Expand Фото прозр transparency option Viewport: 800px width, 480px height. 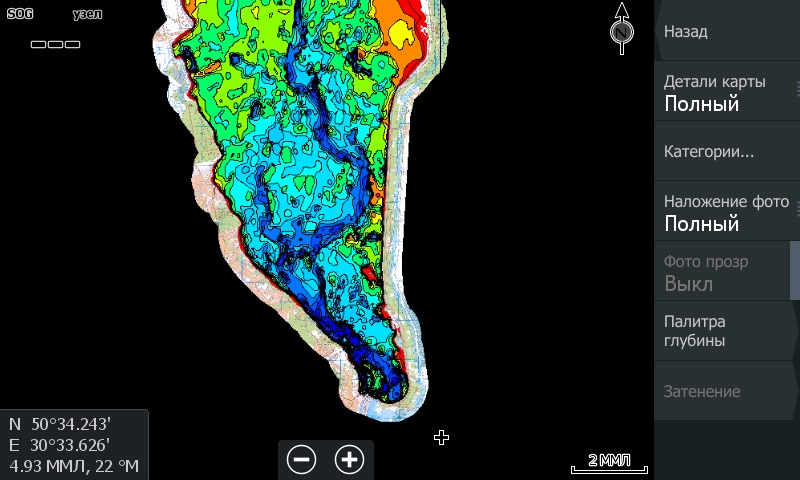coord(726,272)
